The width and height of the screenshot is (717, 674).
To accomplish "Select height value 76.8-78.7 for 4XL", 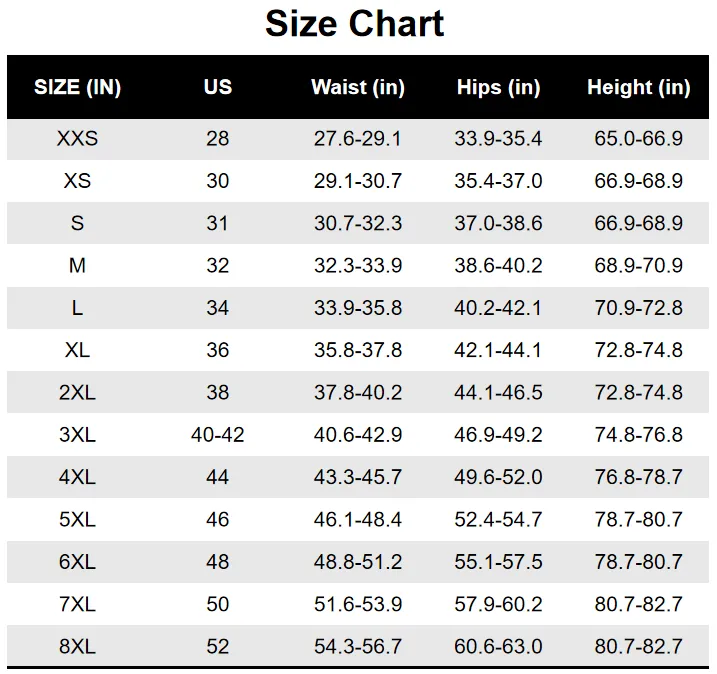I will click(x=638, y=477).
